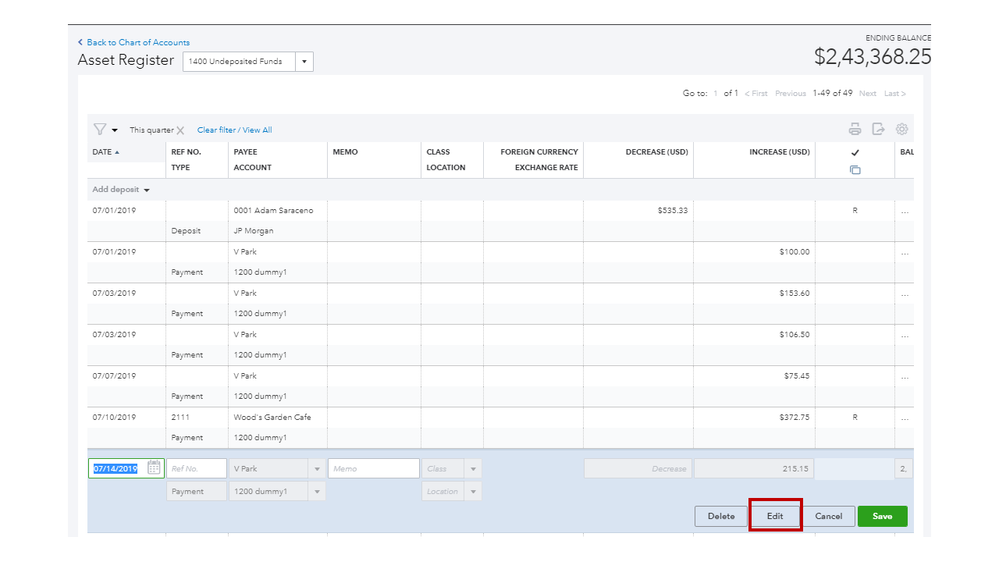Toggle reconcile status of Wood's Garden Cafe payment
999x562 pixels.
855,417
